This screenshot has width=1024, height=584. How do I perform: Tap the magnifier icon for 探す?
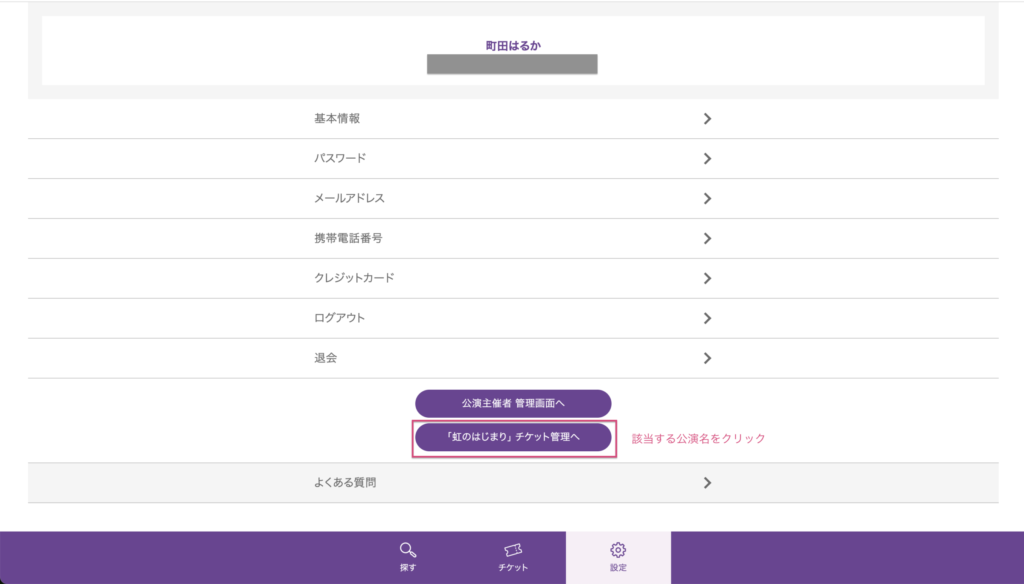point(407,550)
